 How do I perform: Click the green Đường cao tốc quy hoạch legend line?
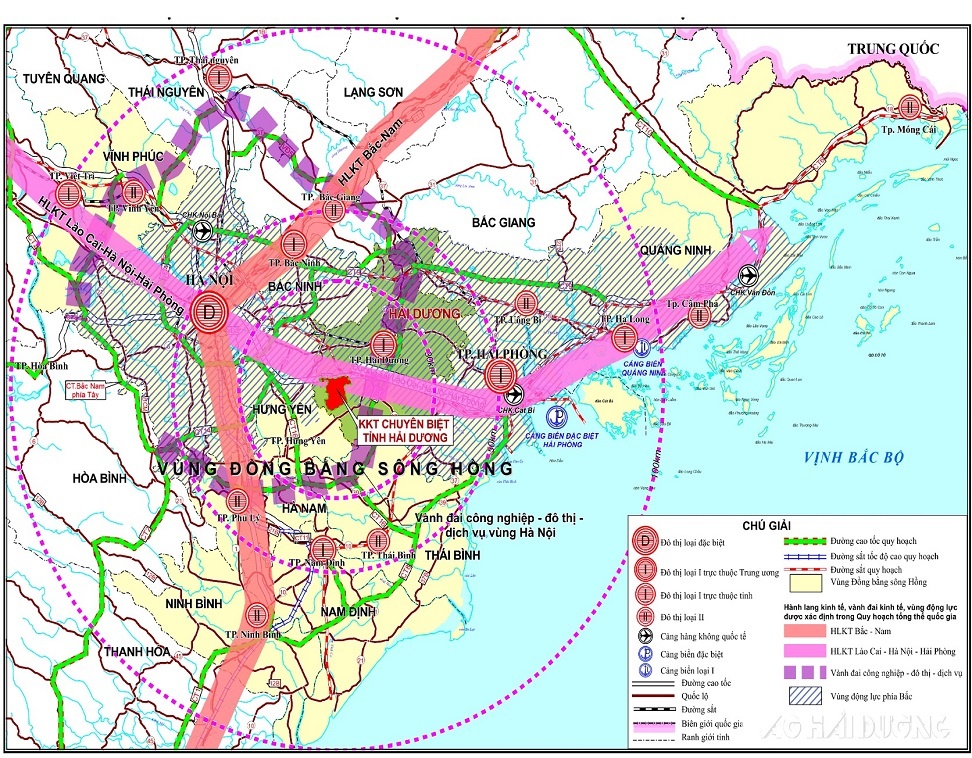coord(805,541)
